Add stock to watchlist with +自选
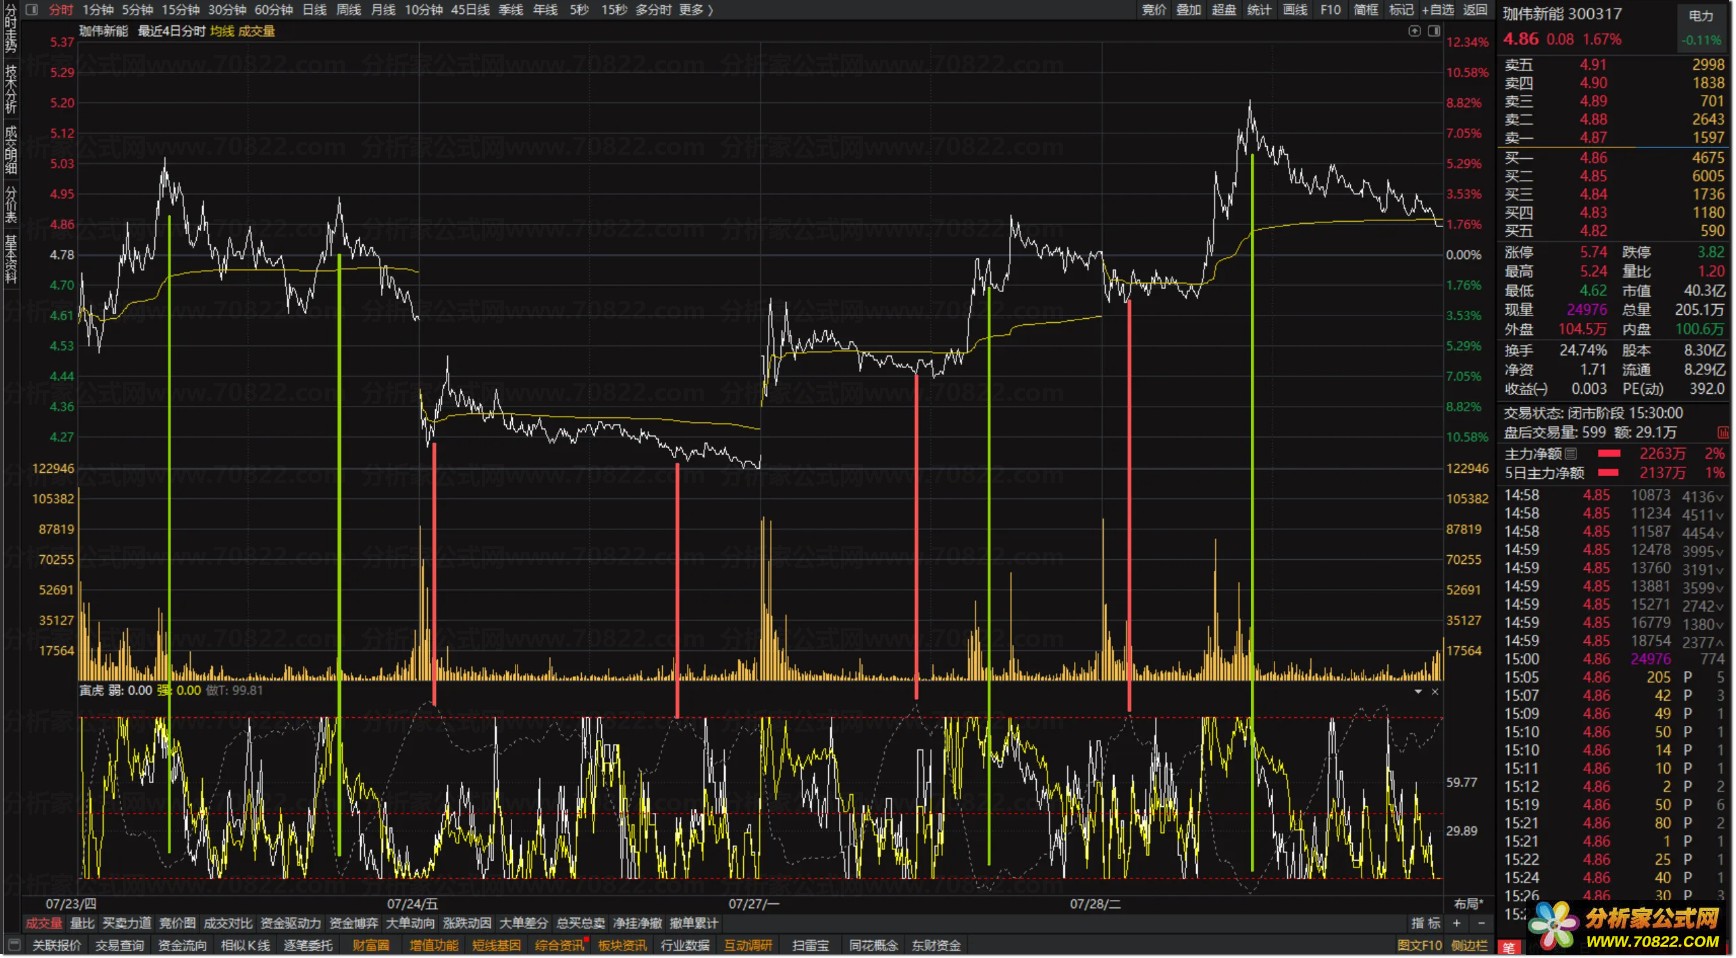This screenshot has height=958, width=1736. (x=1438, y=10)
